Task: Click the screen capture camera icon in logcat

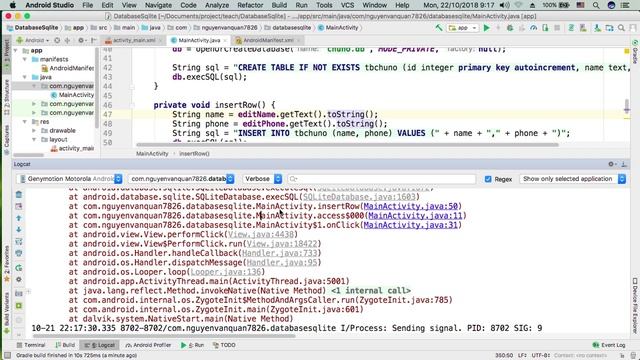Action: 19,293
